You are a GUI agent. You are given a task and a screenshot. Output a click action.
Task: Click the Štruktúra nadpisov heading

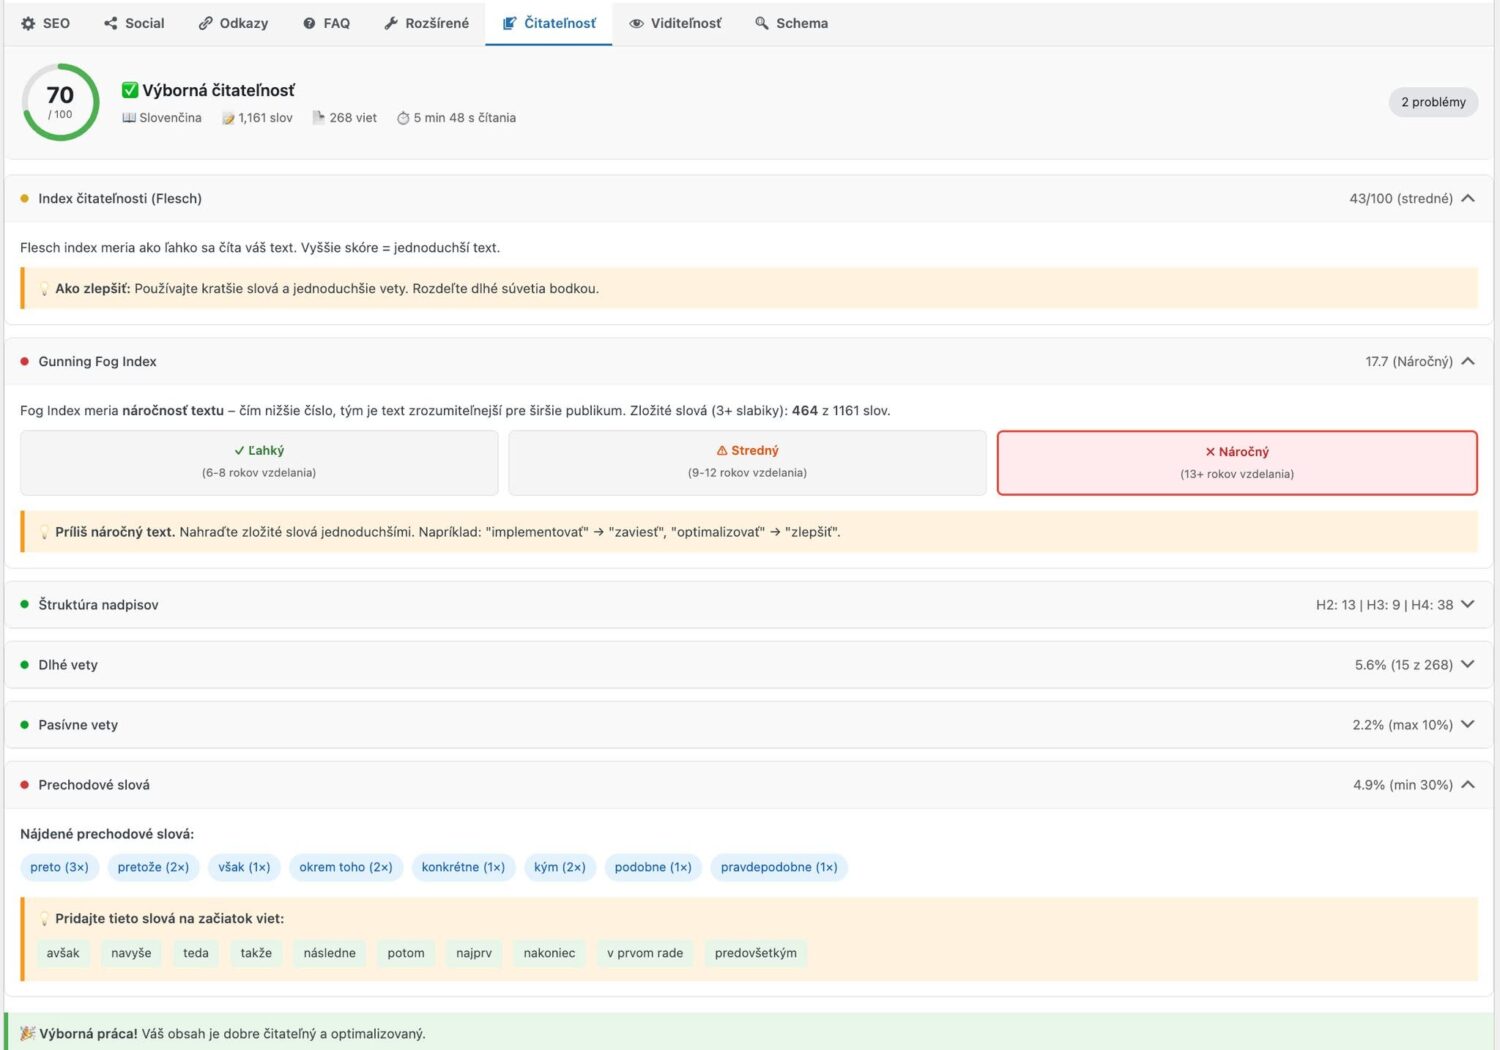click(x=98, y=605)
